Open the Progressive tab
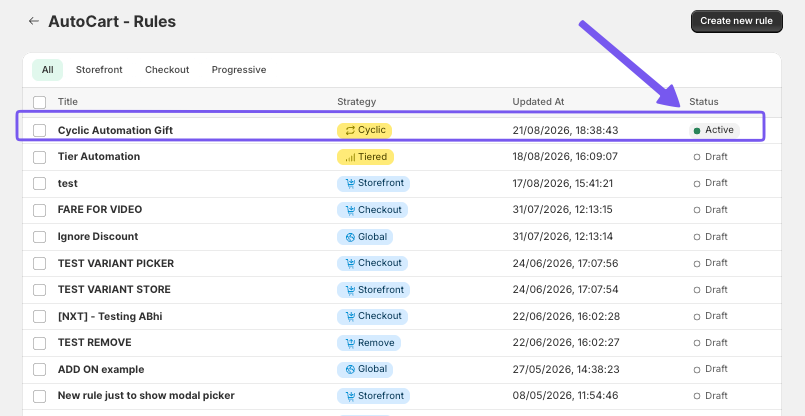Screen dimensions: 805x416 [239, 70]
